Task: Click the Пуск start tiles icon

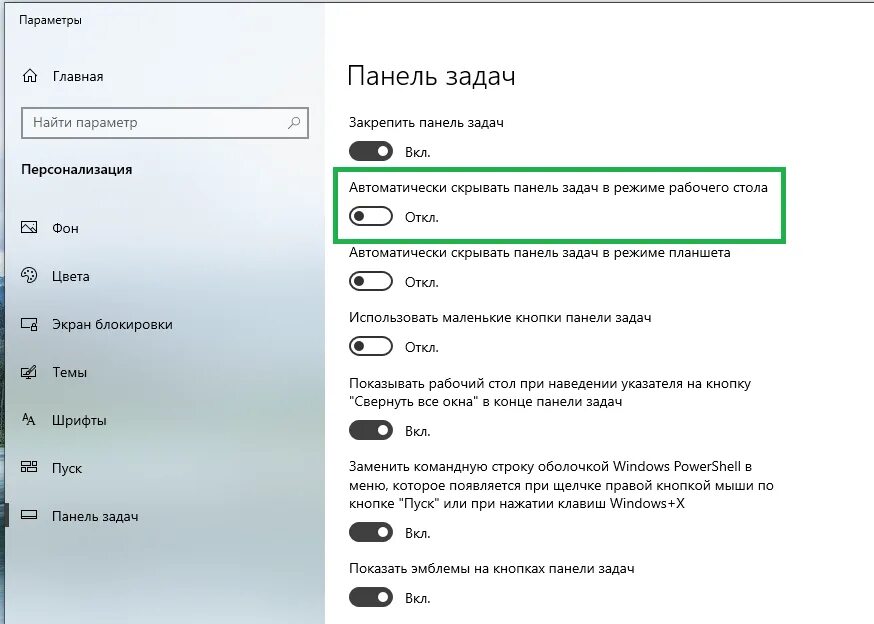Action: point(29,467)
